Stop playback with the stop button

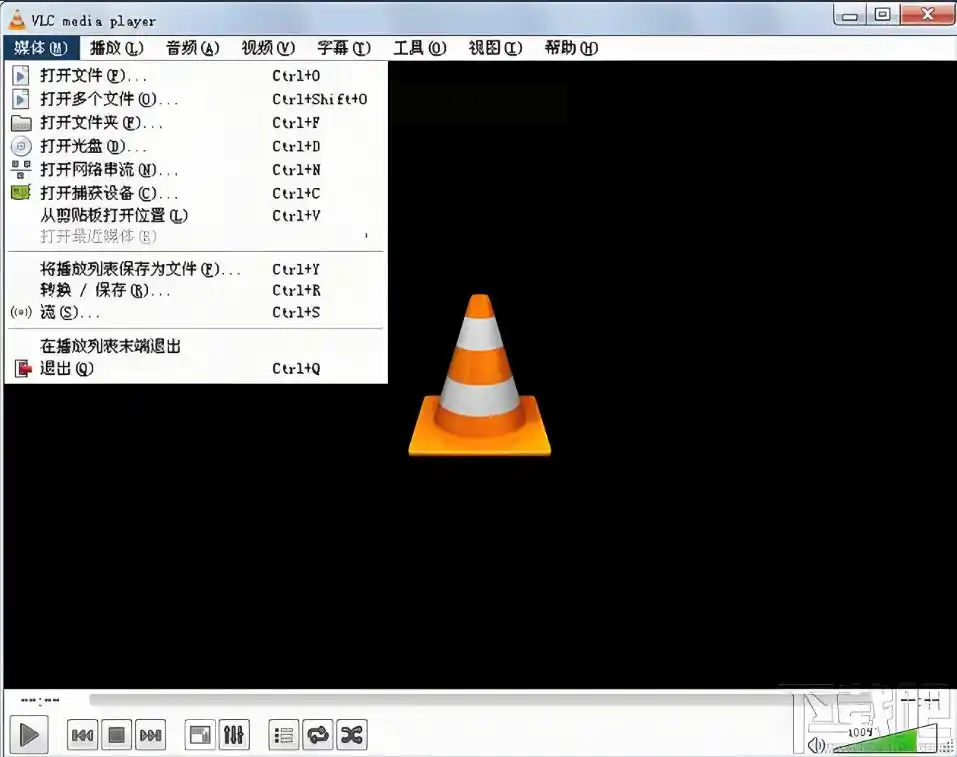(x=116, y=734)
